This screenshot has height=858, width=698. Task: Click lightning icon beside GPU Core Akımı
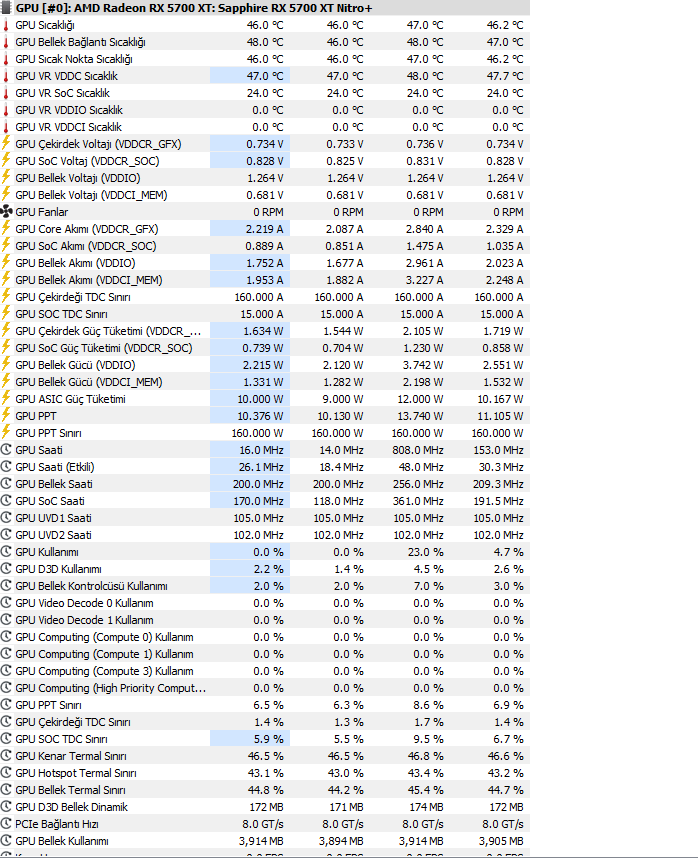pyautogui.click(x=6, y=228)
